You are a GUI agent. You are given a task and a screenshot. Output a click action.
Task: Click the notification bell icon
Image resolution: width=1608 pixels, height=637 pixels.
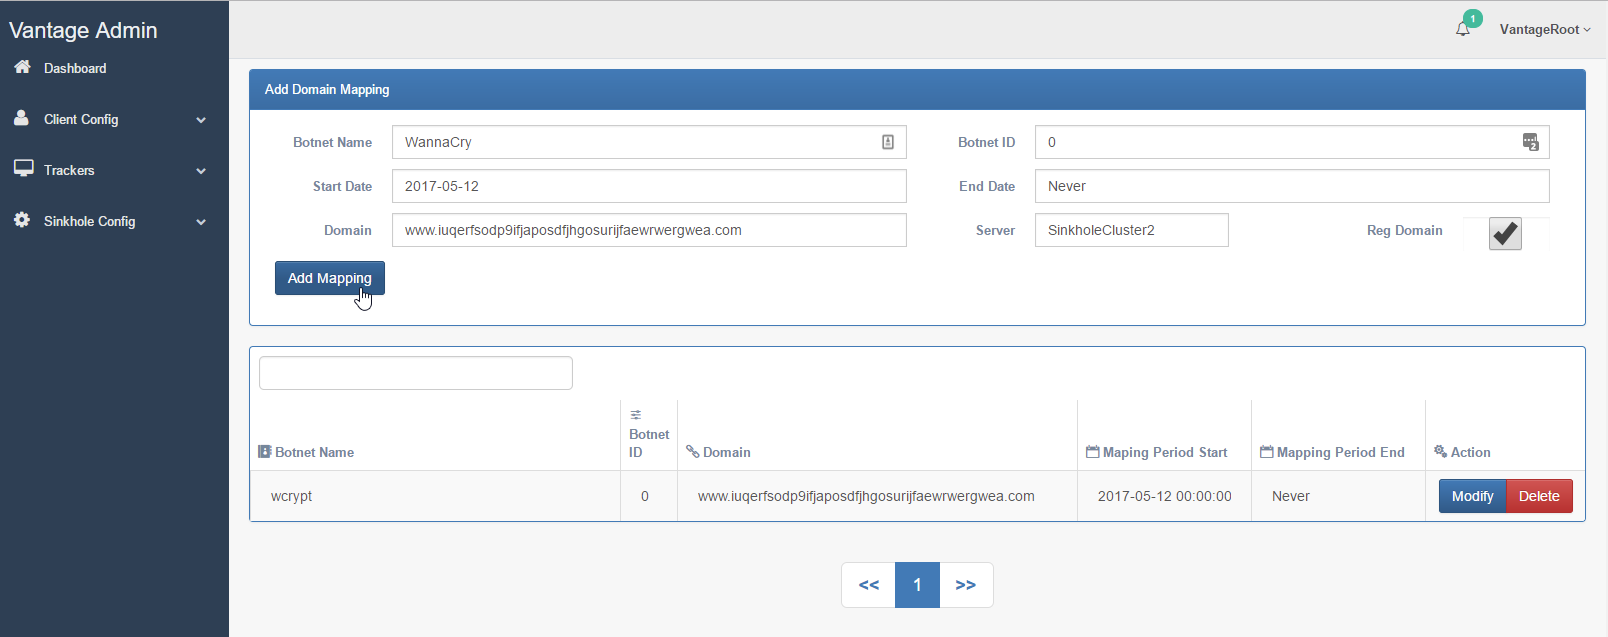[x=1463, y=29]
